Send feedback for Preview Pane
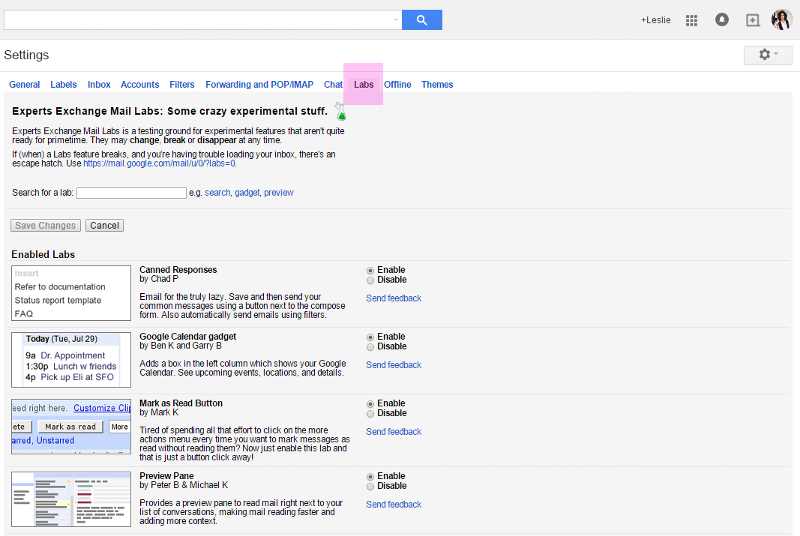 point(393,505)
